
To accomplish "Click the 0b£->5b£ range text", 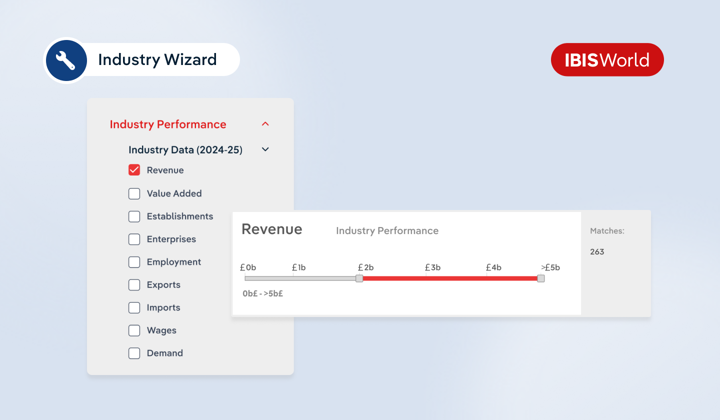I will coord(263,294).
